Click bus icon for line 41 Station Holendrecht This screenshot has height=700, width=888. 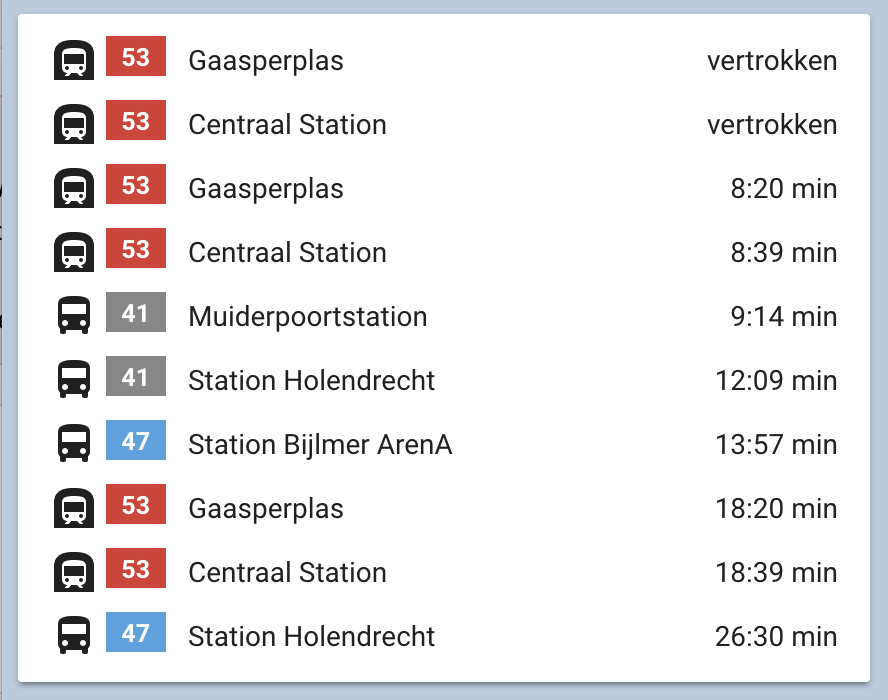pyautogui.click(x=73, y=380)
